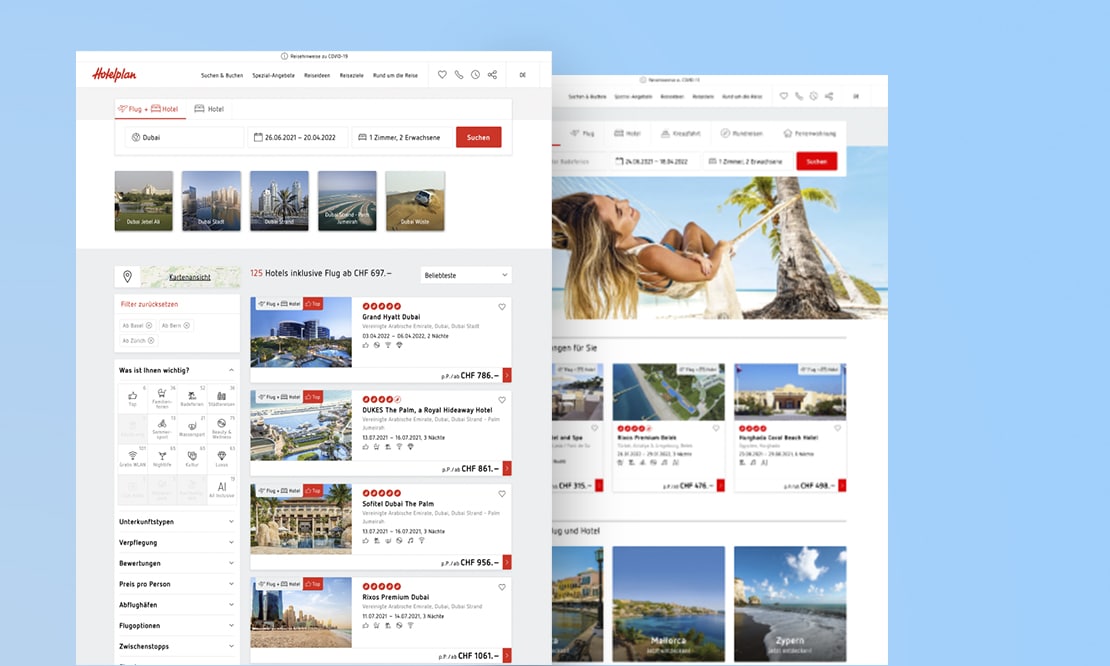Click the phone contact icon in the front header
Viewport: 1110px width, 666px height.
459,74
